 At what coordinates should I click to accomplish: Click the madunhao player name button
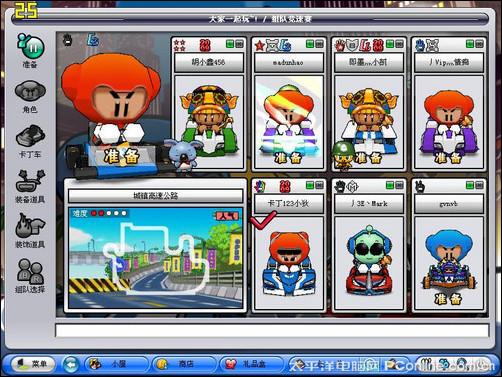pyautogui.click(x=289, y=62)
